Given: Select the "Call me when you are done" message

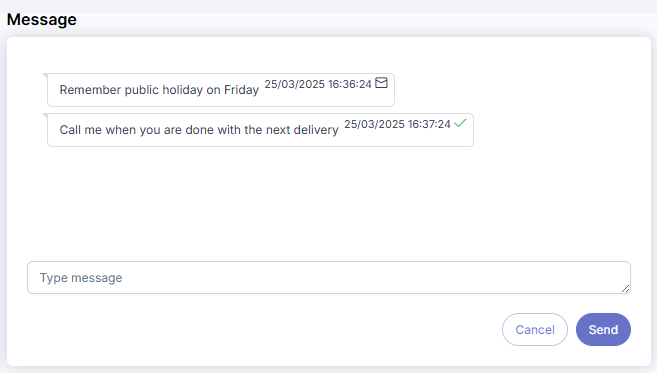Looking at the screenshot, I should pyautogui.click(x=260, y=130).
